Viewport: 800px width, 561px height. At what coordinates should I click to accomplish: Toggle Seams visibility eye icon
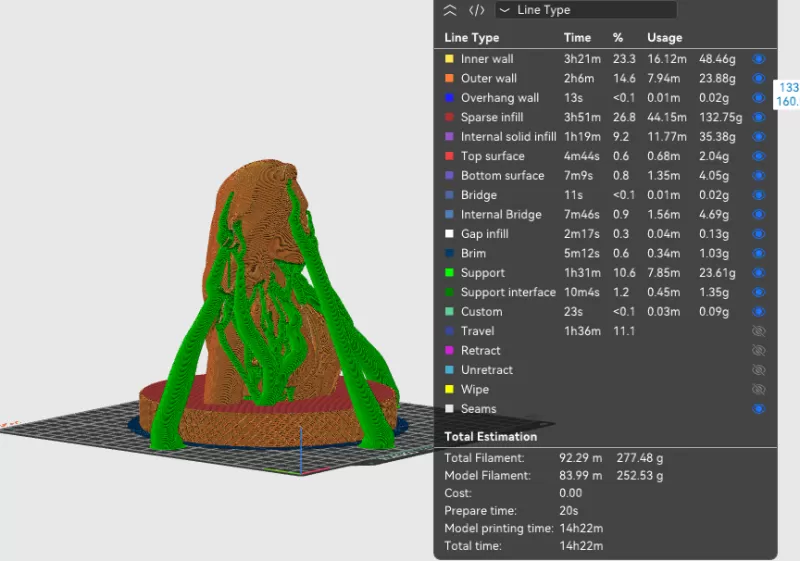click(x=758, y=409)
